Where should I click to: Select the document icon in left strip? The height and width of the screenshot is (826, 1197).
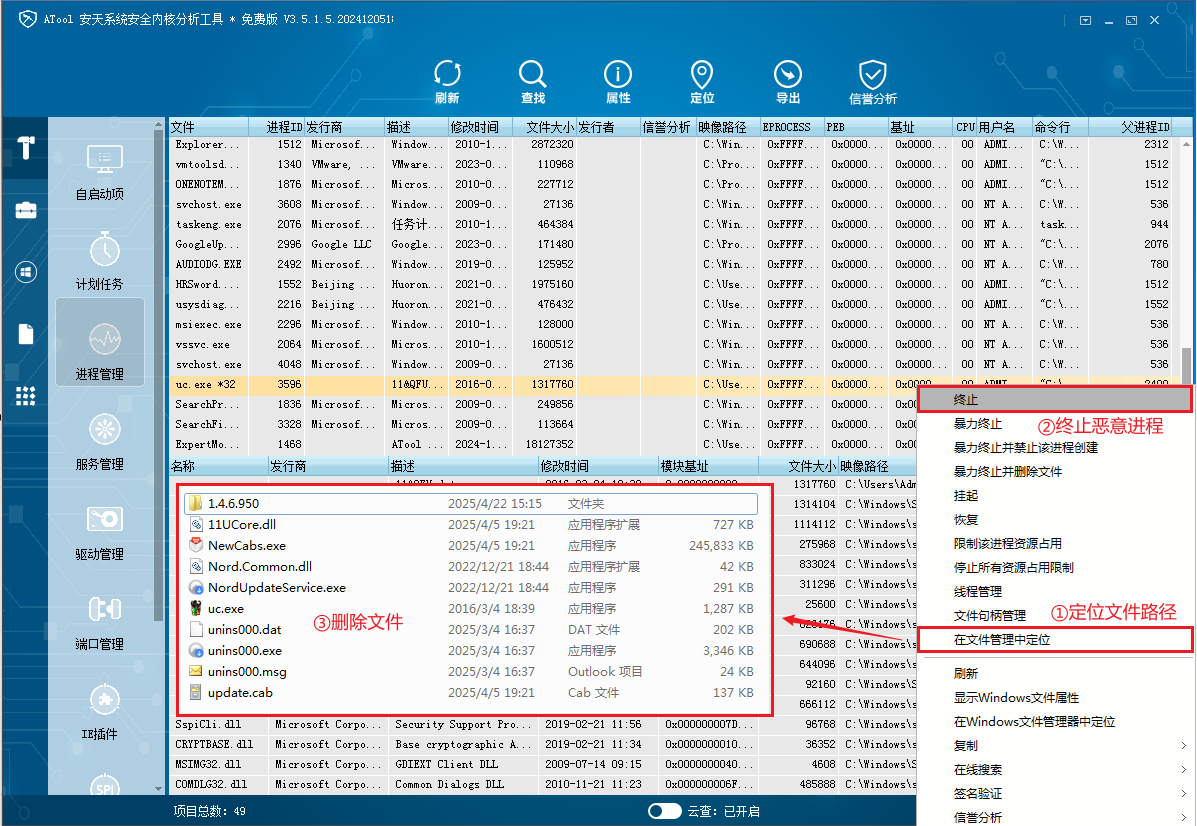[26, 334]
